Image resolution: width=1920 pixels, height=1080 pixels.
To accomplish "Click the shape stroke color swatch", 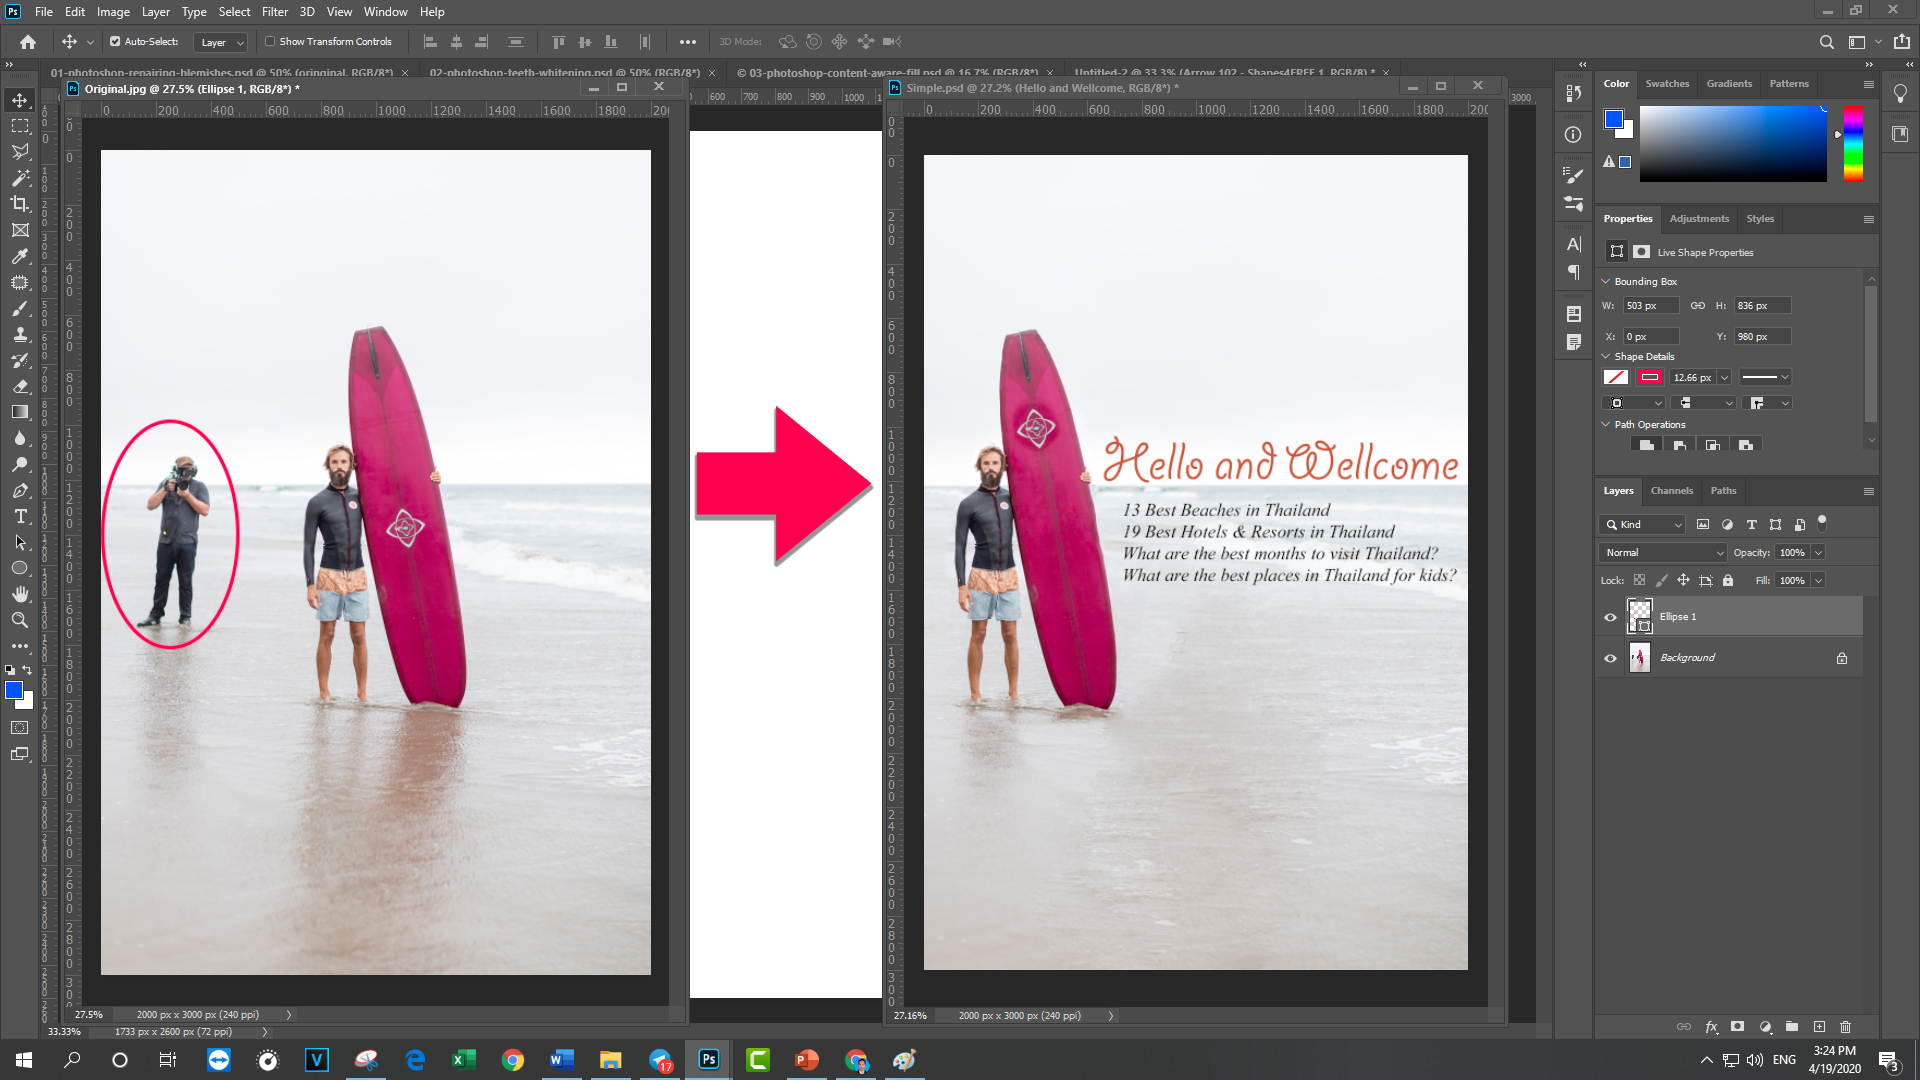I will click(x=1650, y=378).
